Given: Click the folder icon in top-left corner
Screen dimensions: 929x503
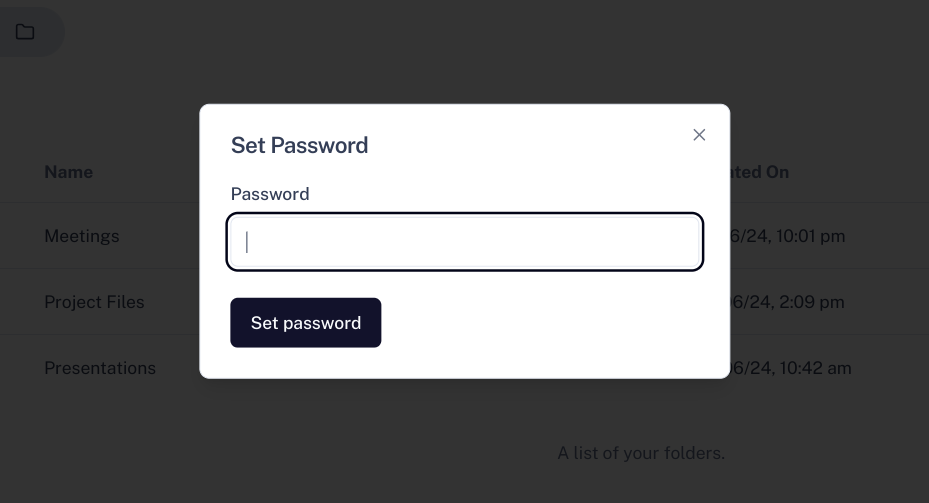Looking at the screenshot, I should [25, 32].
